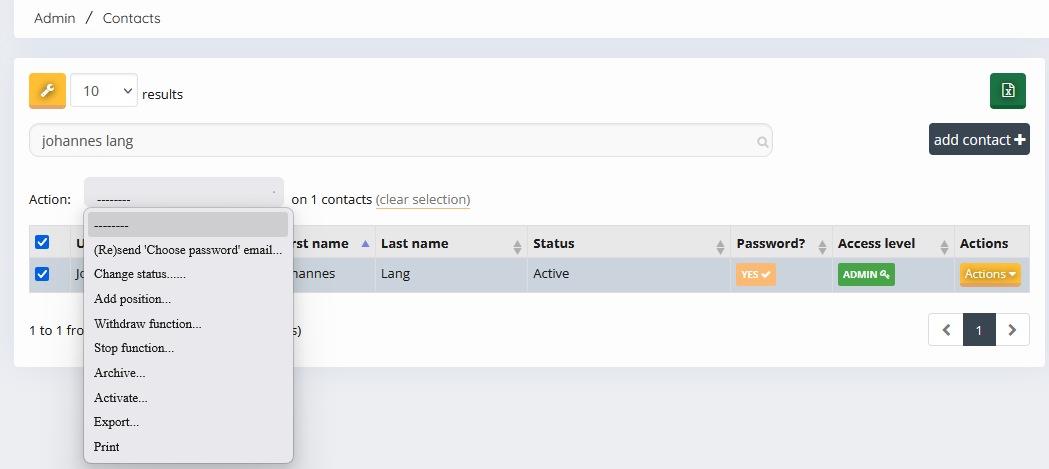Image resolution: width=1049 pixels, height=469 pixels.
Task: Sort by the Last name column arrows
Action: pos(517,245)
